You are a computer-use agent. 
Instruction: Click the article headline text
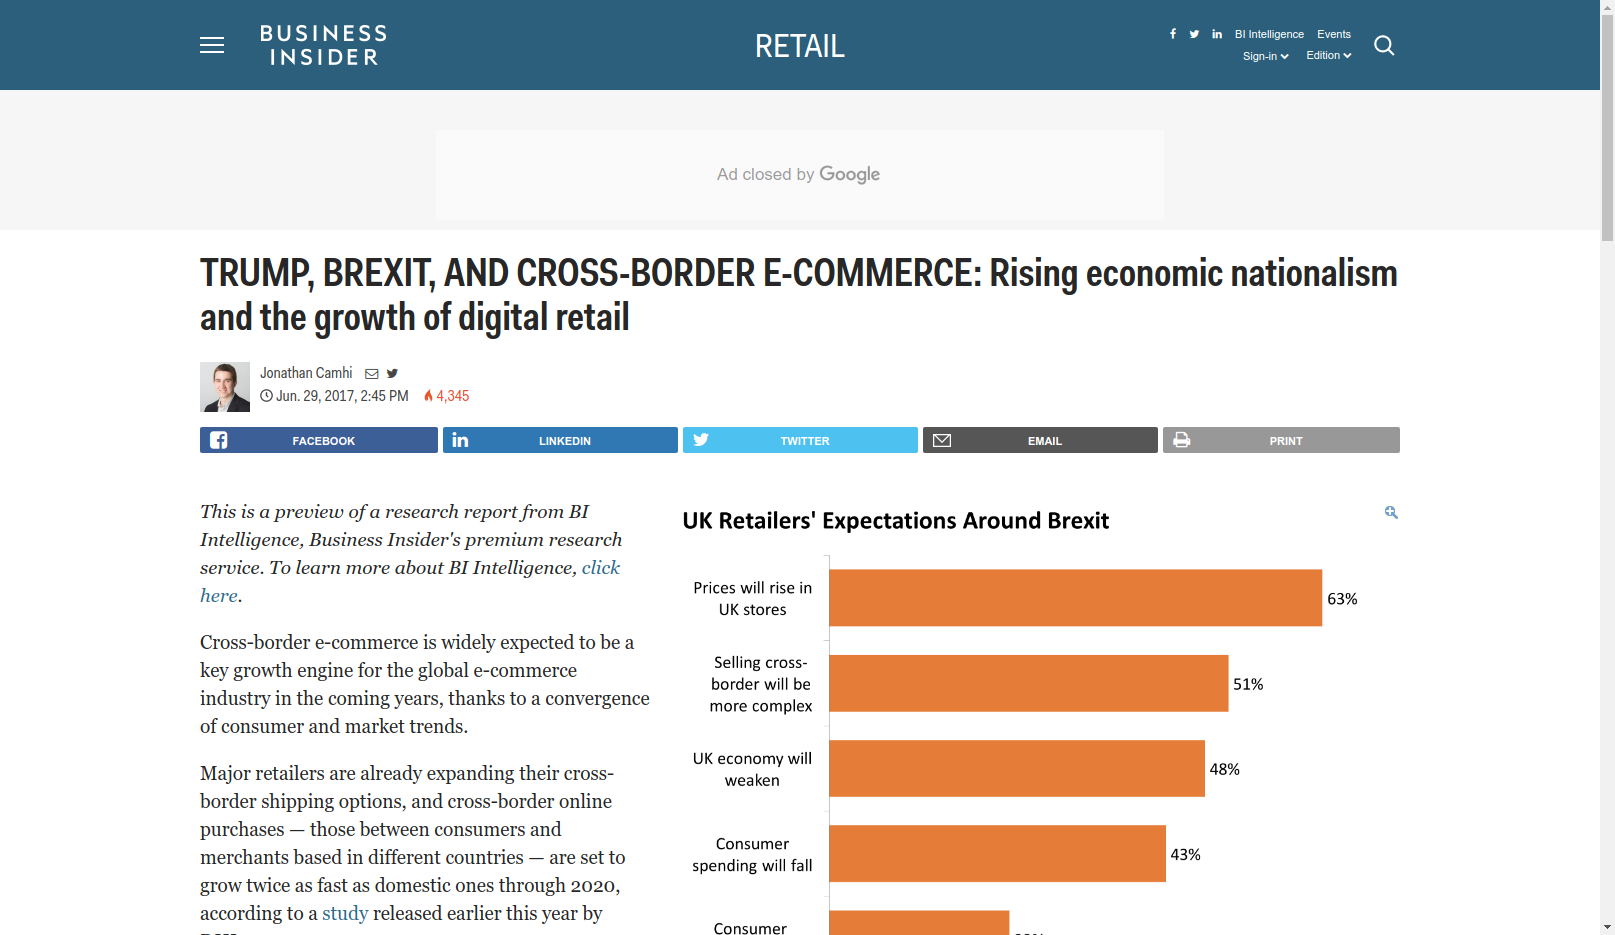[799, 295]
